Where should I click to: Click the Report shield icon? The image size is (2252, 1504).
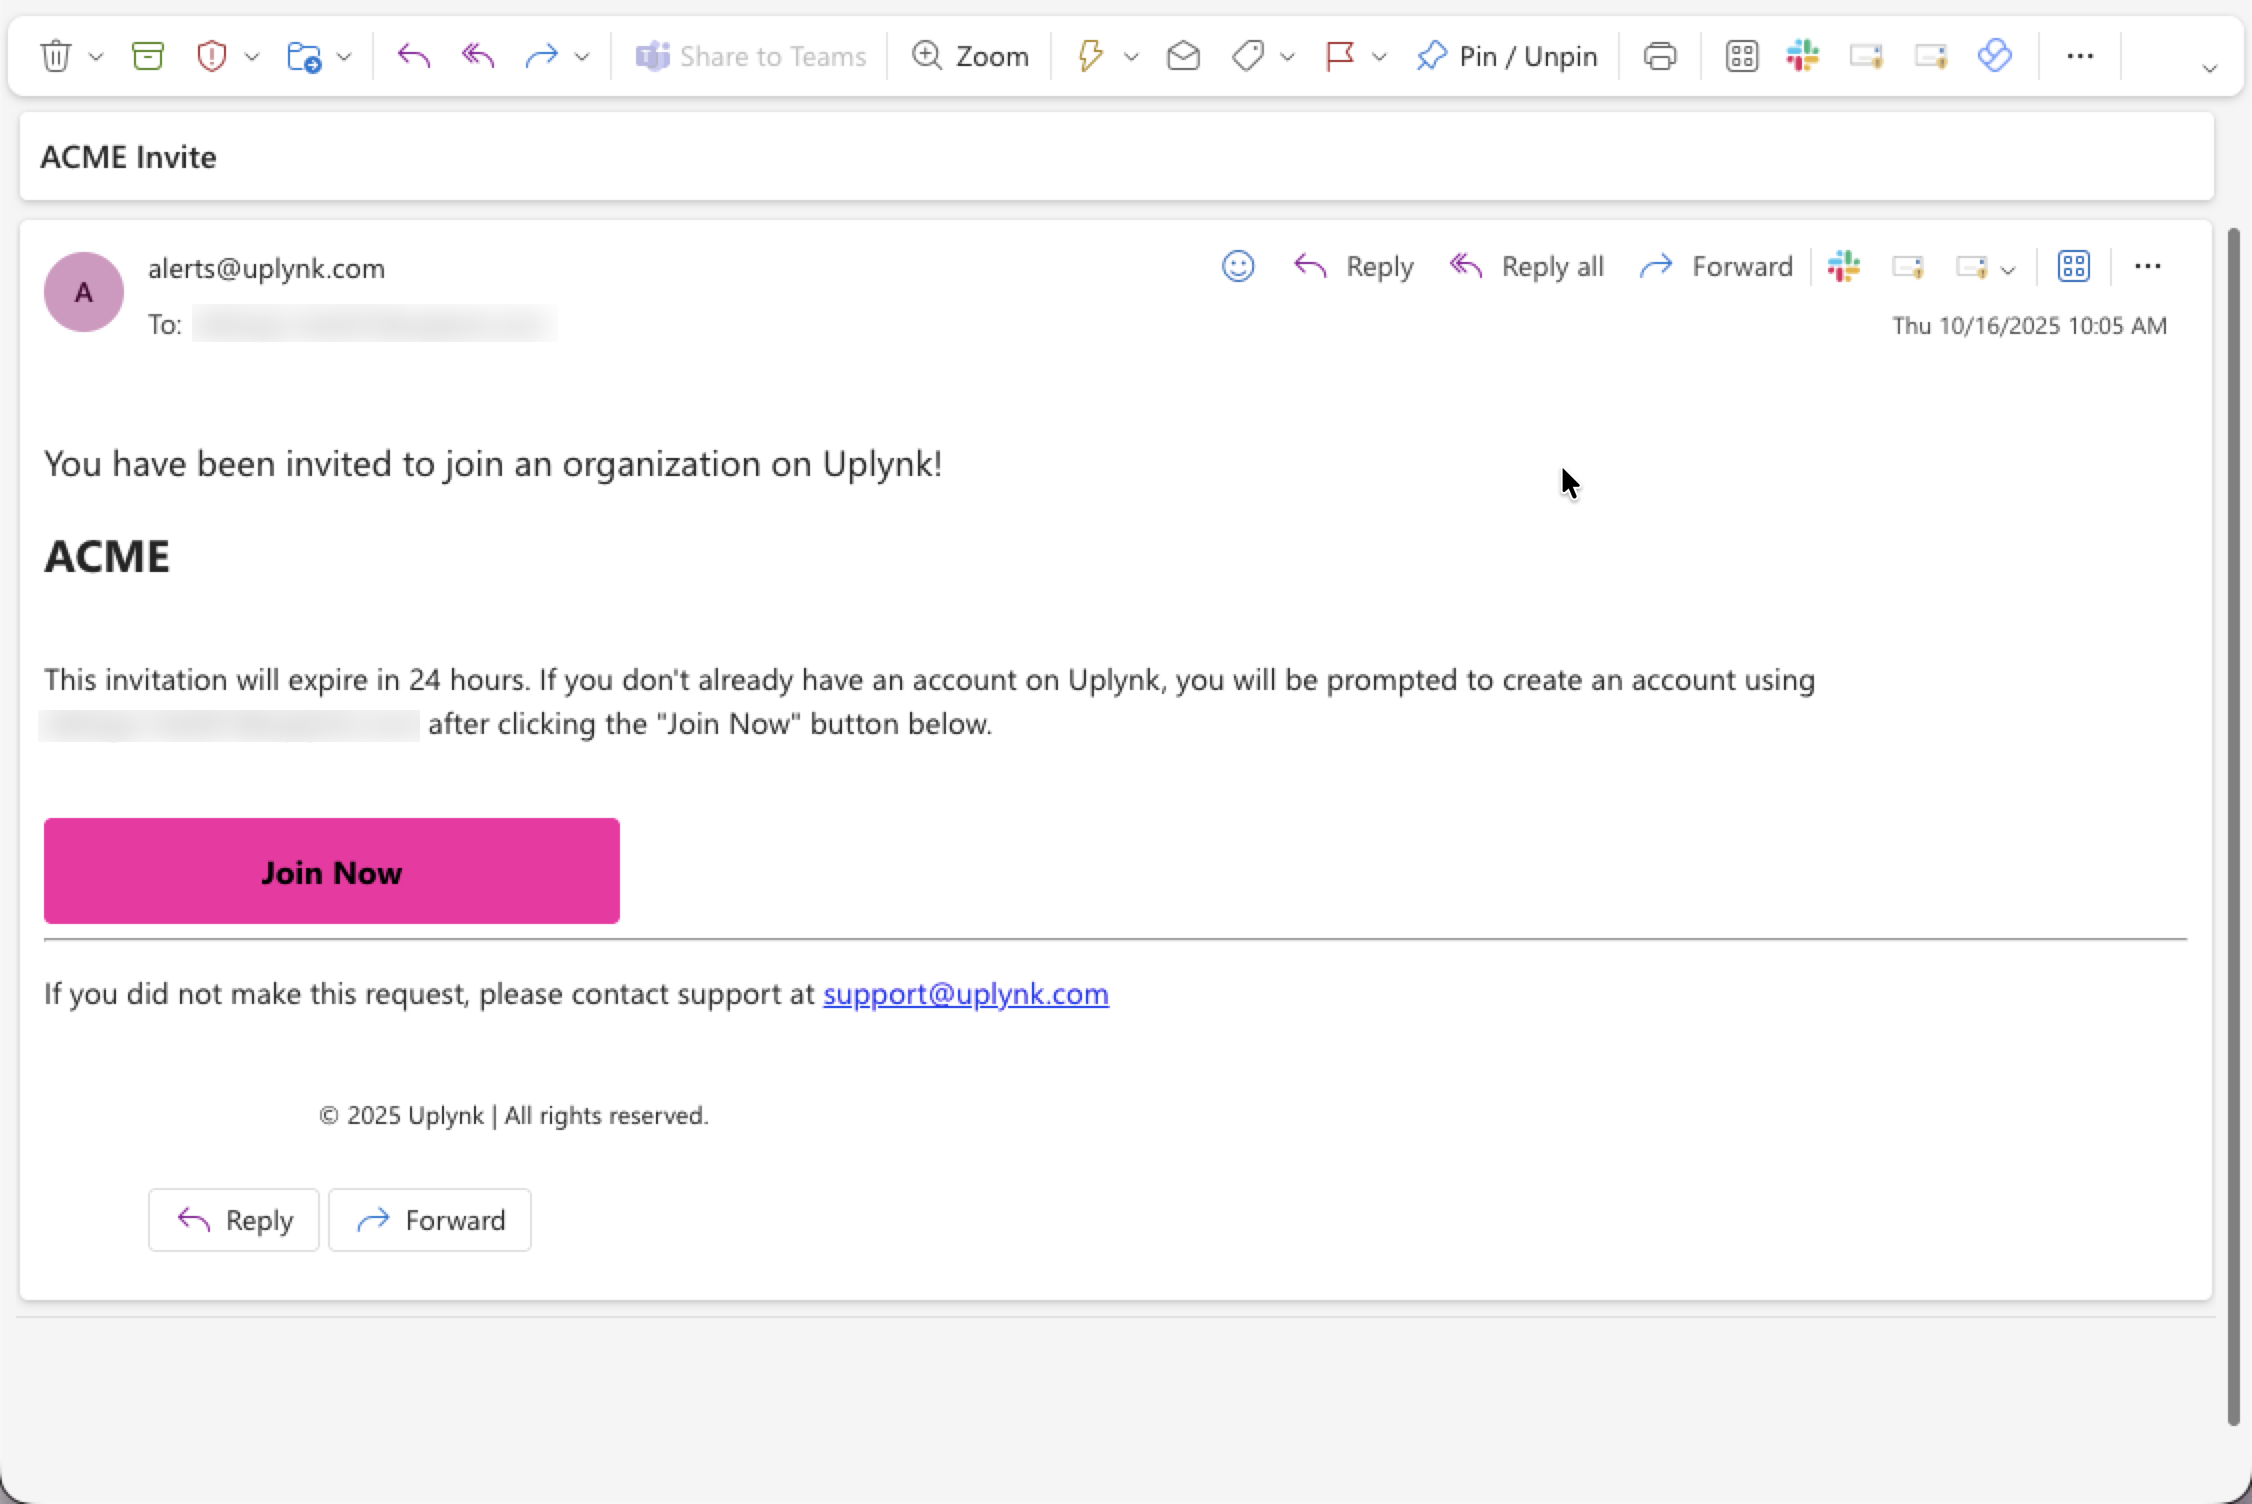coord(211,56)
